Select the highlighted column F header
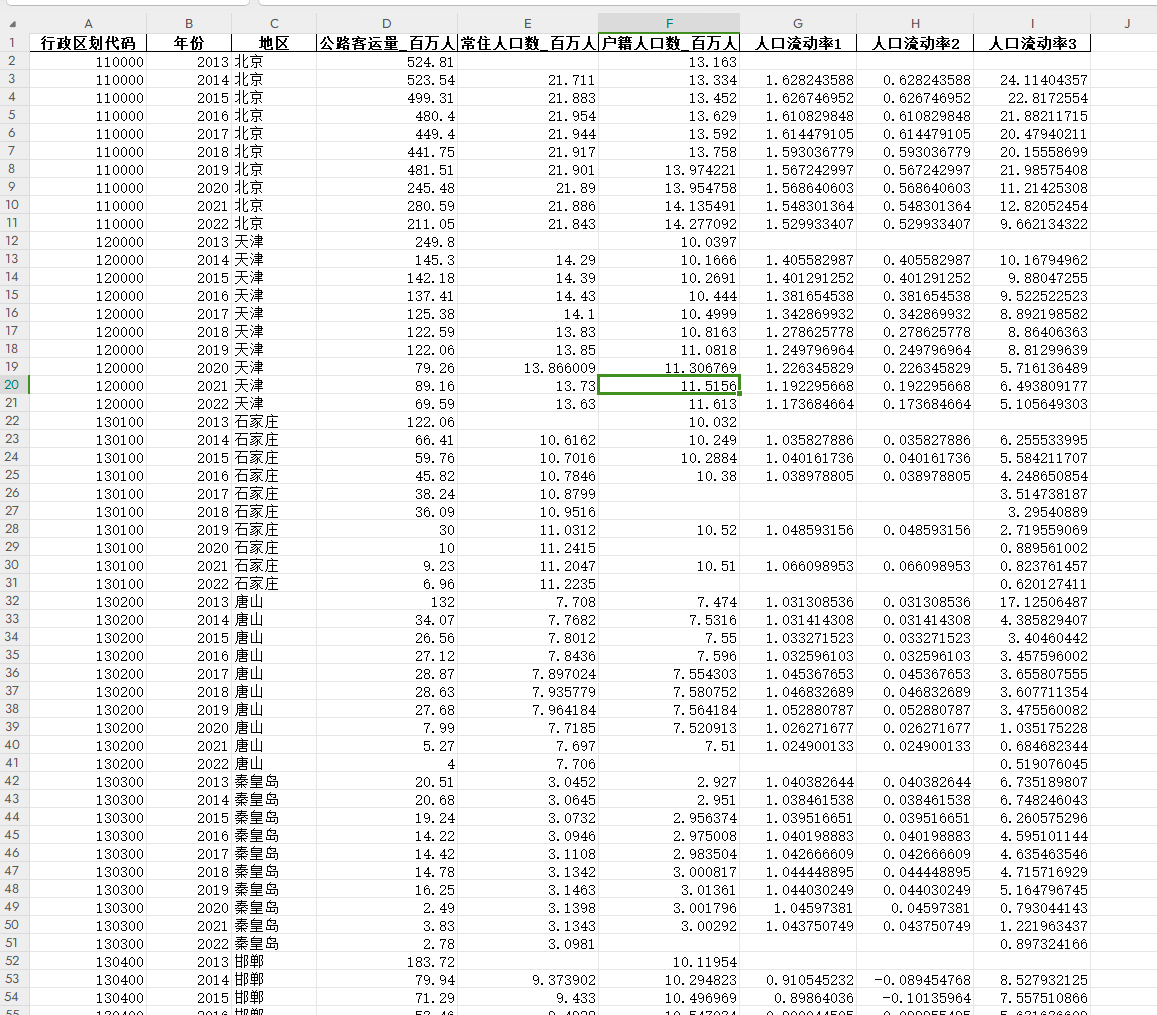1157x1015 pixels. (x=669, y=23)
